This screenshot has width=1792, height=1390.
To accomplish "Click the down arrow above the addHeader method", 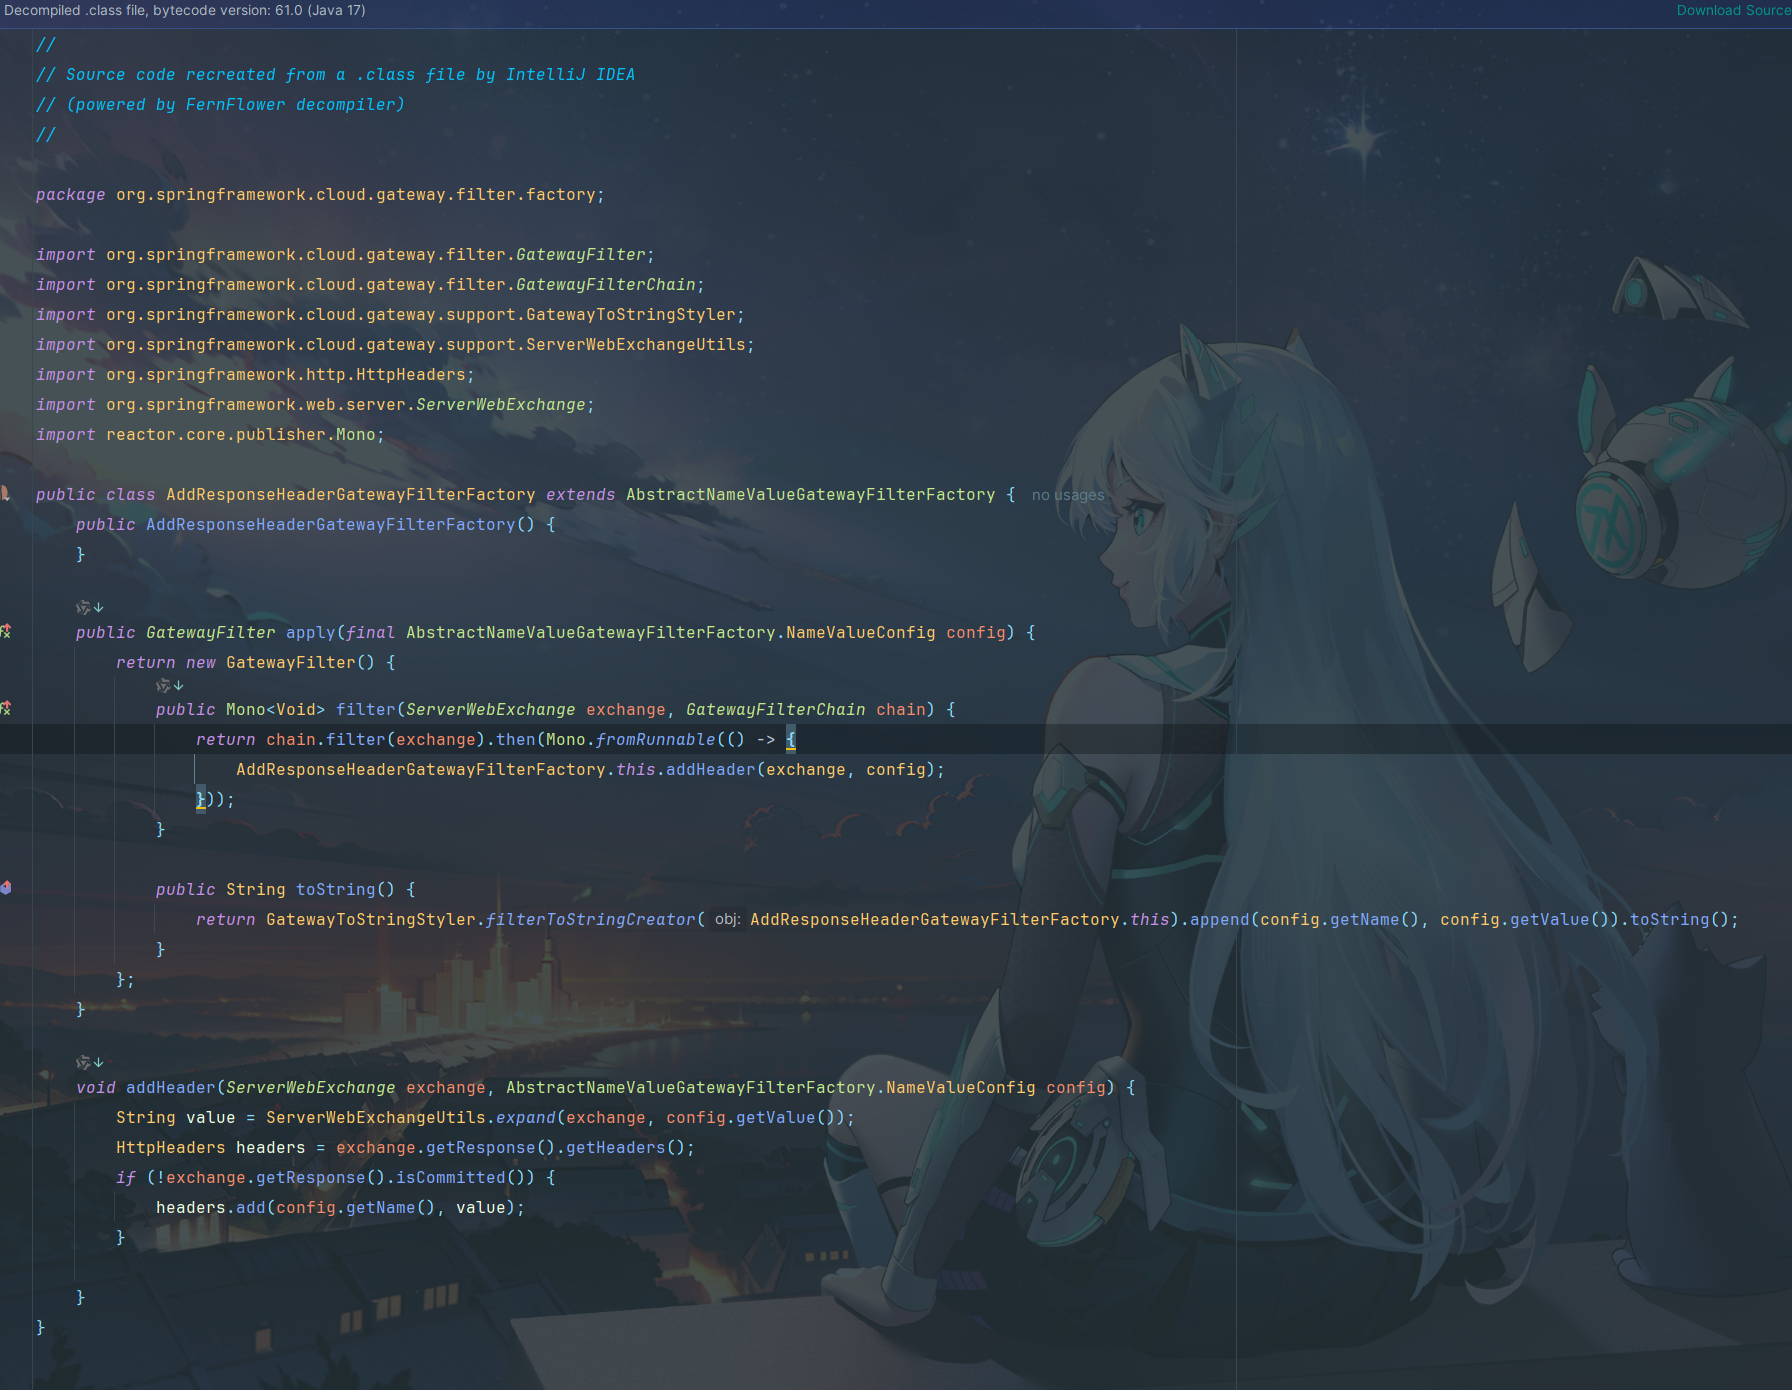I will click(x=99, y=1062).
